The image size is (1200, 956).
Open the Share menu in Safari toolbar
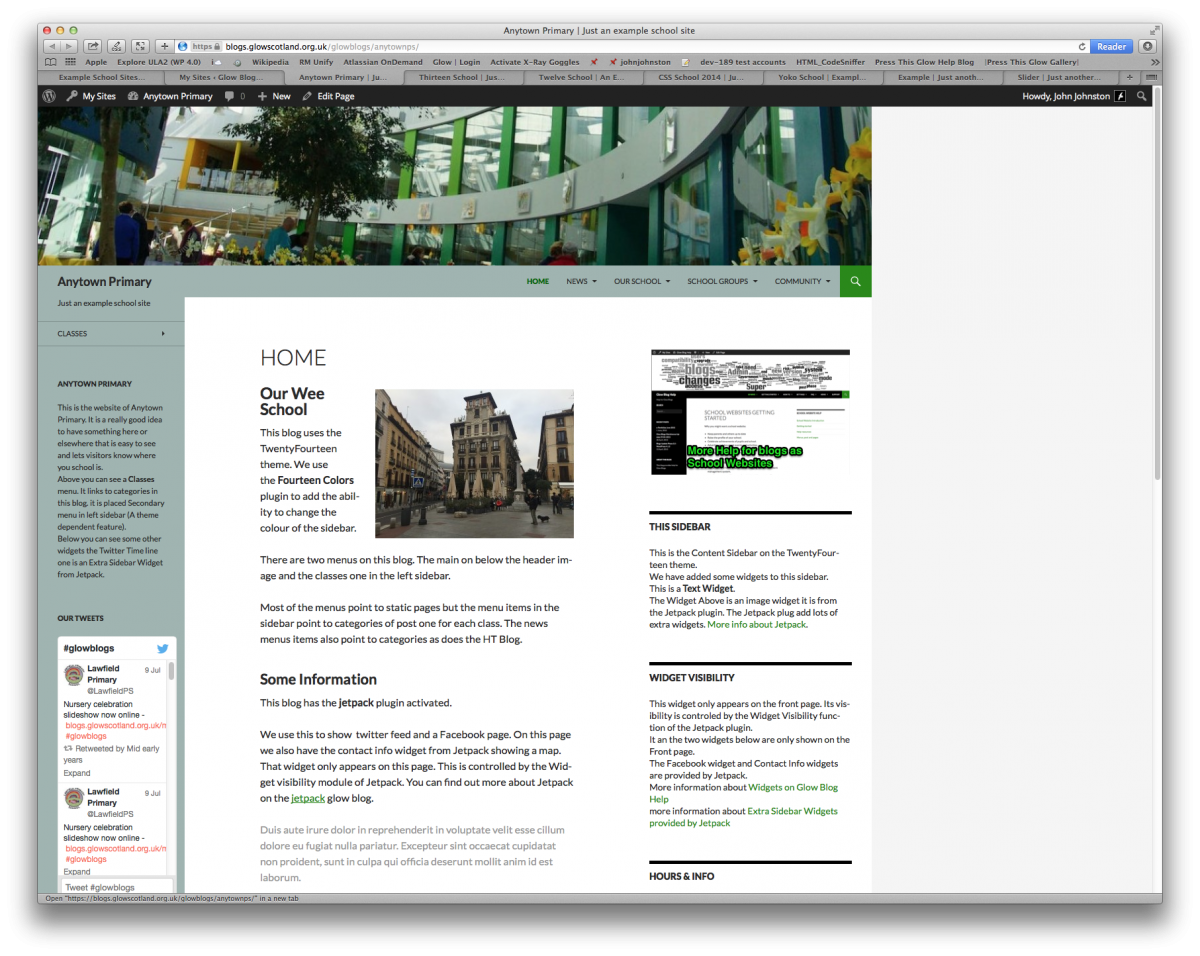(x=92, y=45)
